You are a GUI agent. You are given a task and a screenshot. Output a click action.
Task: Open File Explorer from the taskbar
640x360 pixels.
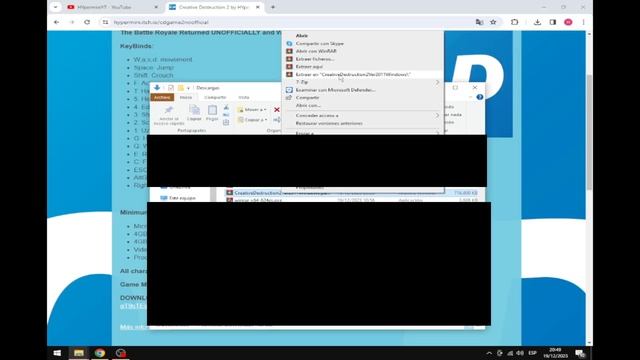(x=79, y=353)
